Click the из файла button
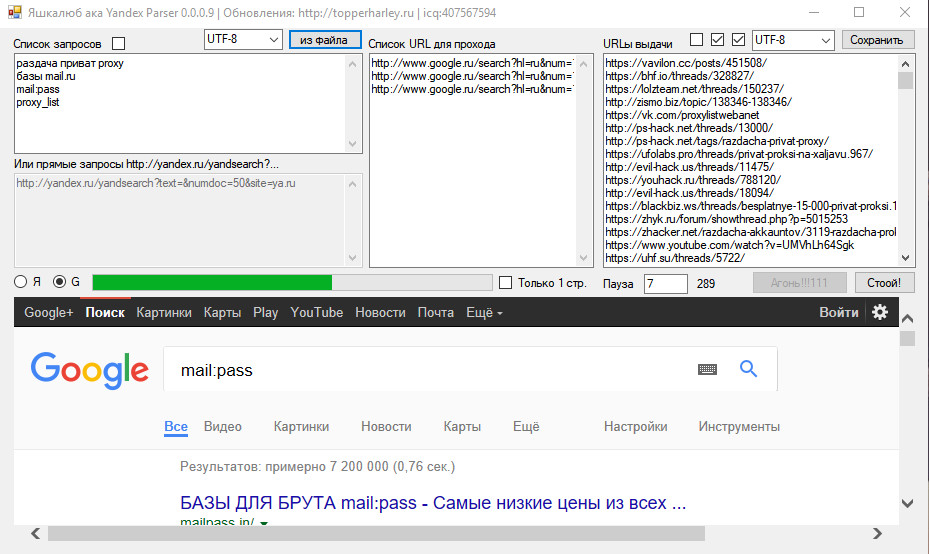The height and width of the screenshot is (554, 929). pos(325,40)
